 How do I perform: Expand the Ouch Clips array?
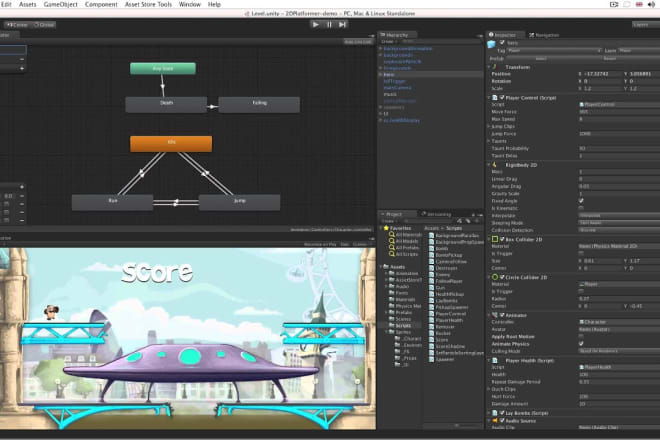click(489, 389)
